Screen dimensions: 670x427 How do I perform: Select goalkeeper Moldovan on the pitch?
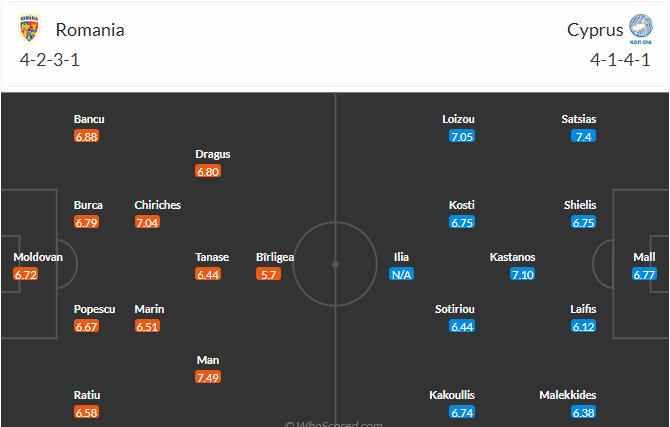38,257
